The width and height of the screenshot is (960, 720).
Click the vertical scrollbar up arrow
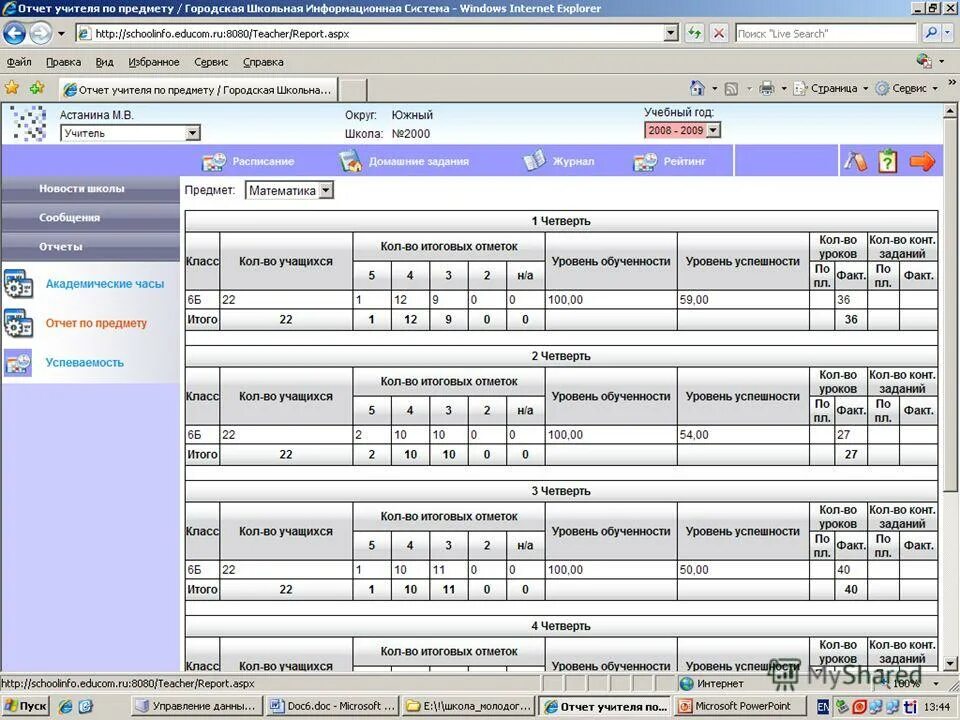point(950,111)
